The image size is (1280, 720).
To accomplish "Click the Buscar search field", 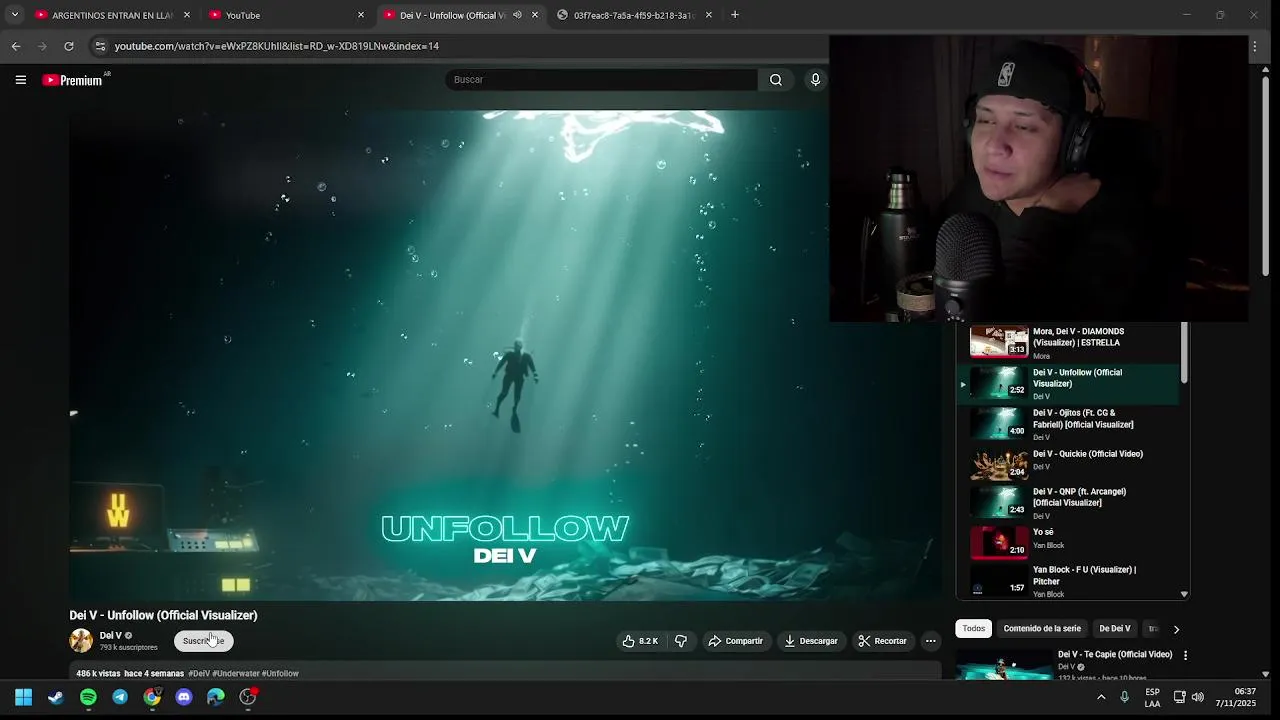I will pyautogui.click(x=601, y=80).
